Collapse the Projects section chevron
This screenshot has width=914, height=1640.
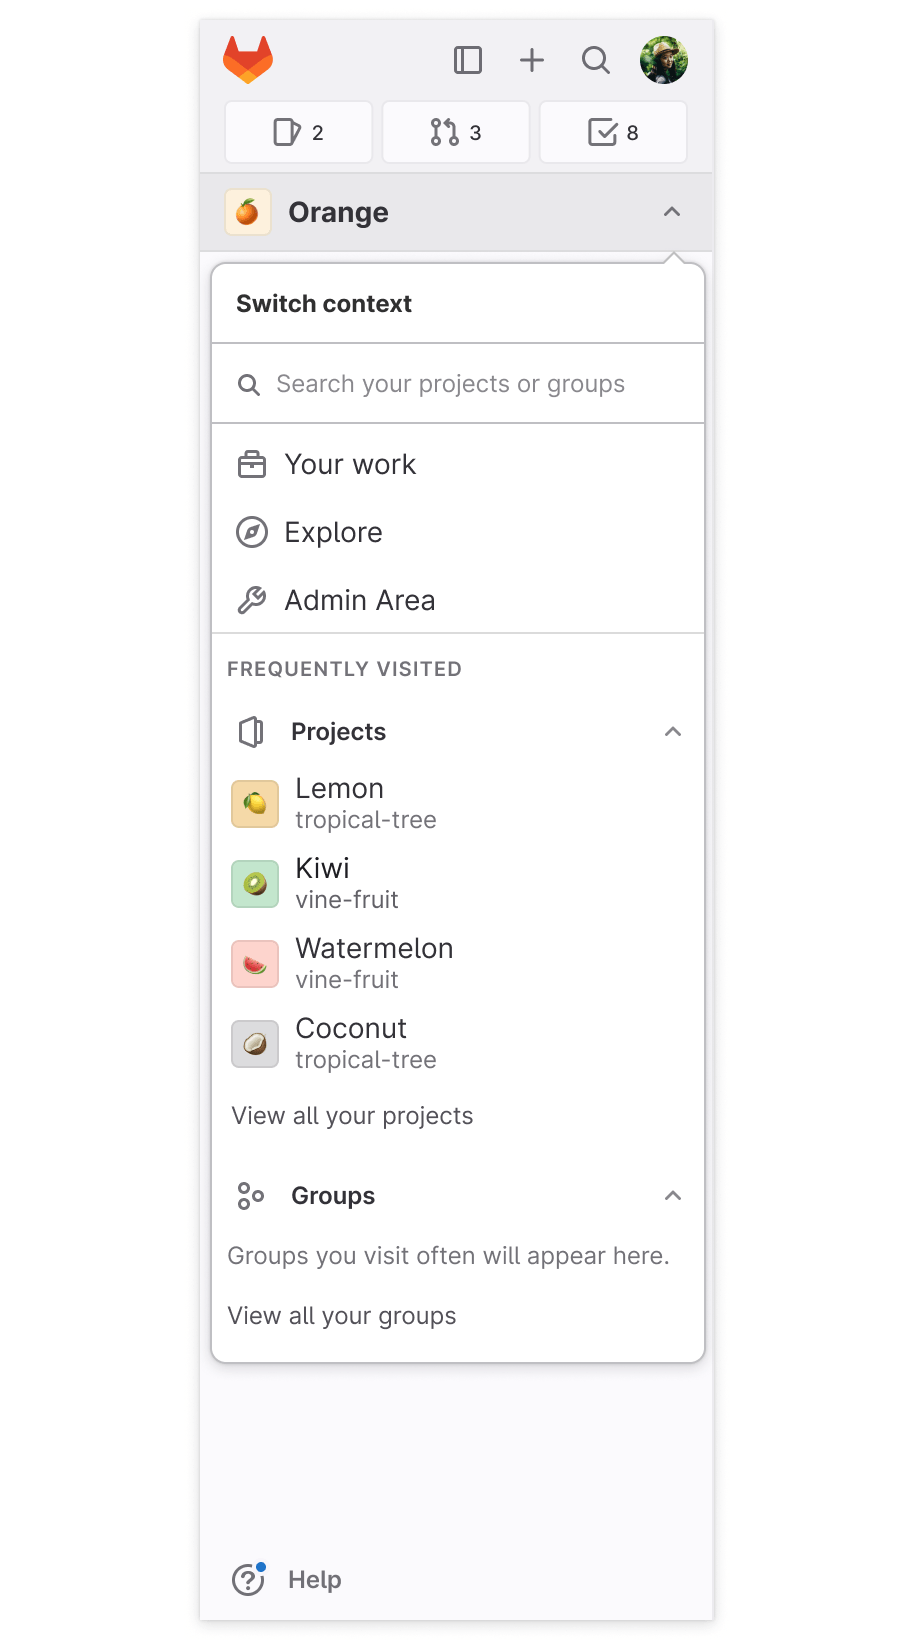[x=673, y=731]
